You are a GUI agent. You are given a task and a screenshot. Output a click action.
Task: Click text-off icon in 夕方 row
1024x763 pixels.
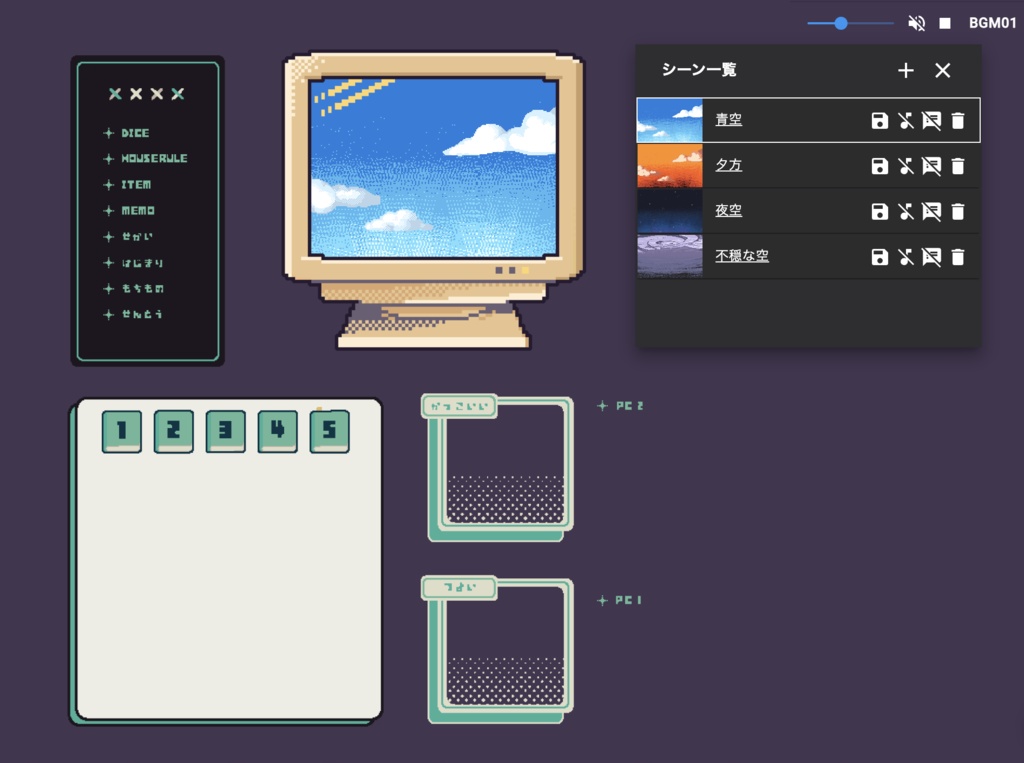click(932, 166)
